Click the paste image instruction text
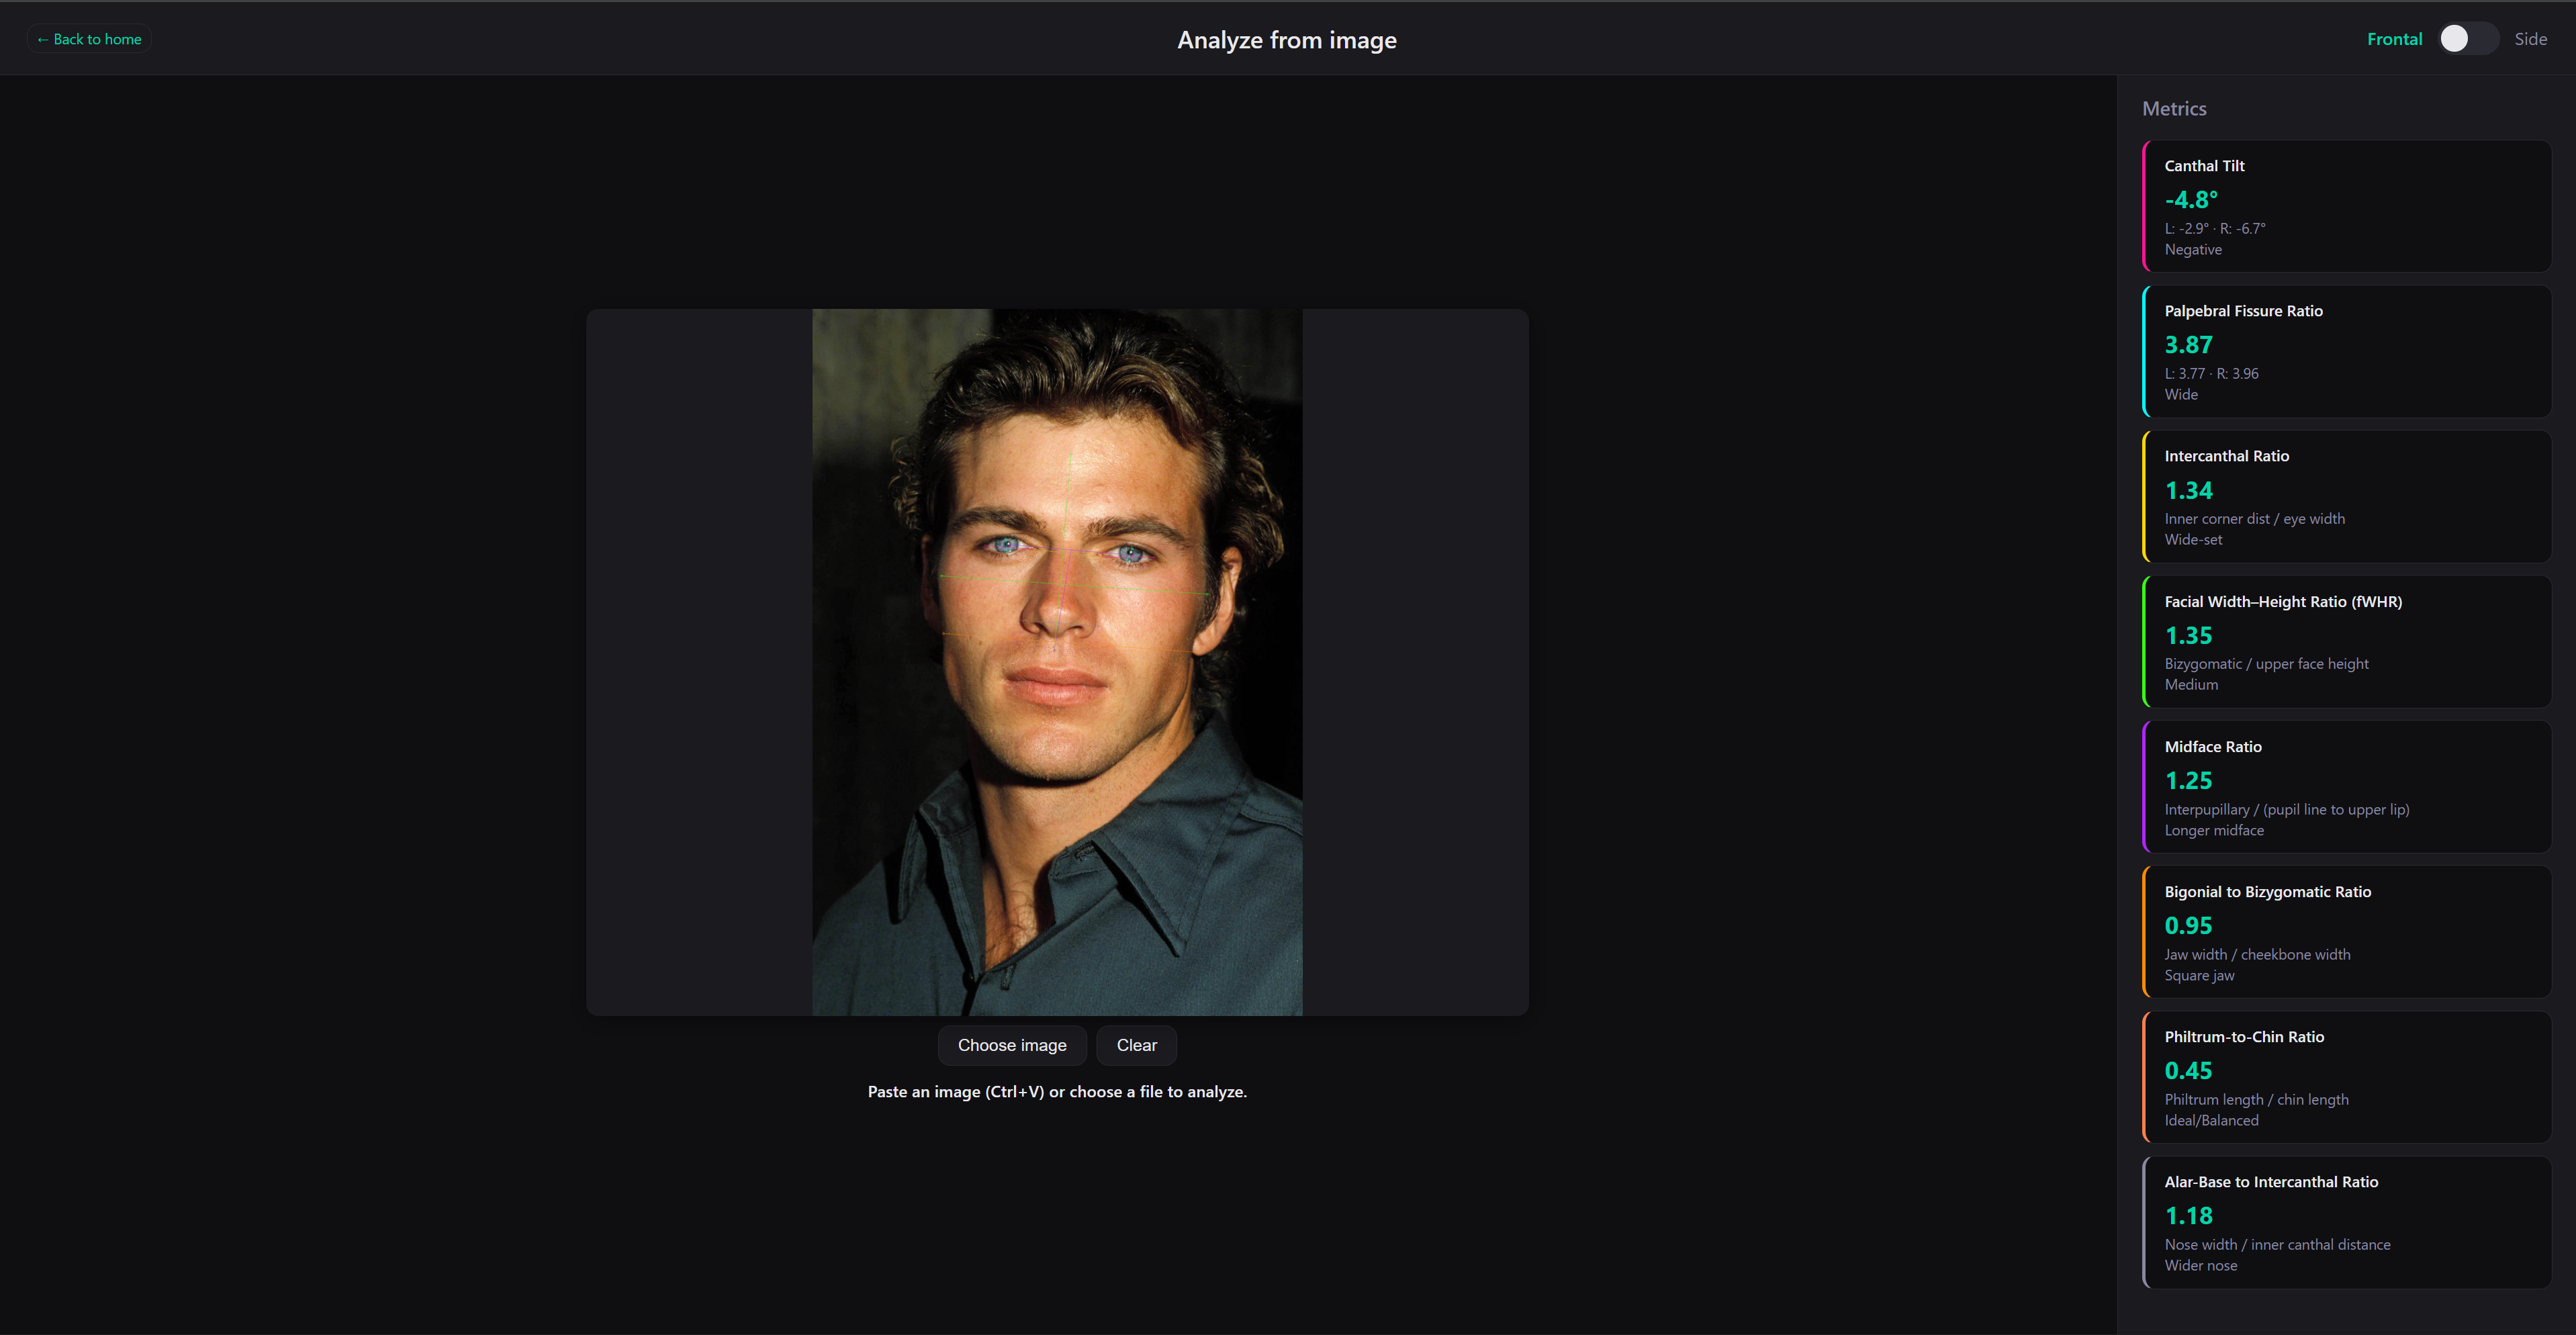The width and height of the screenshot is (2576, 1335). click(x=1057, y=1092)
